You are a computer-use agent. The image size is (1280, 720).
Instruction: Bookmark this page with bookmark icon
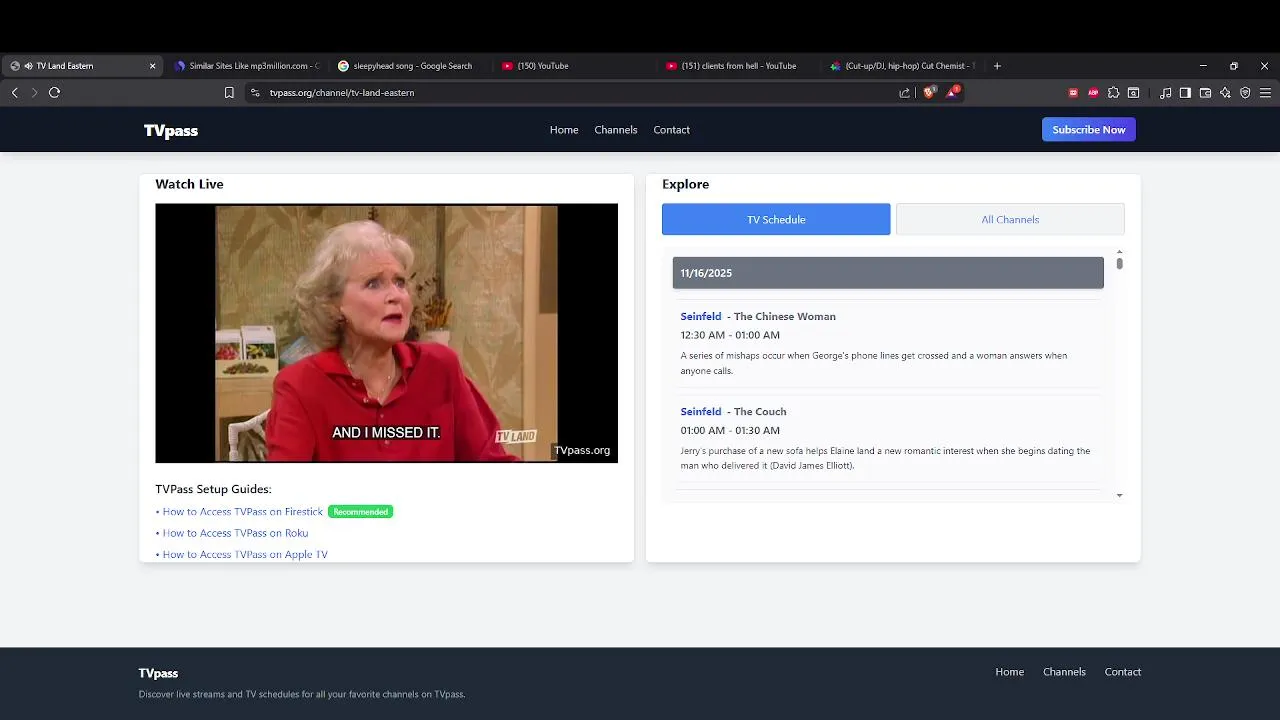coord(229,92)
